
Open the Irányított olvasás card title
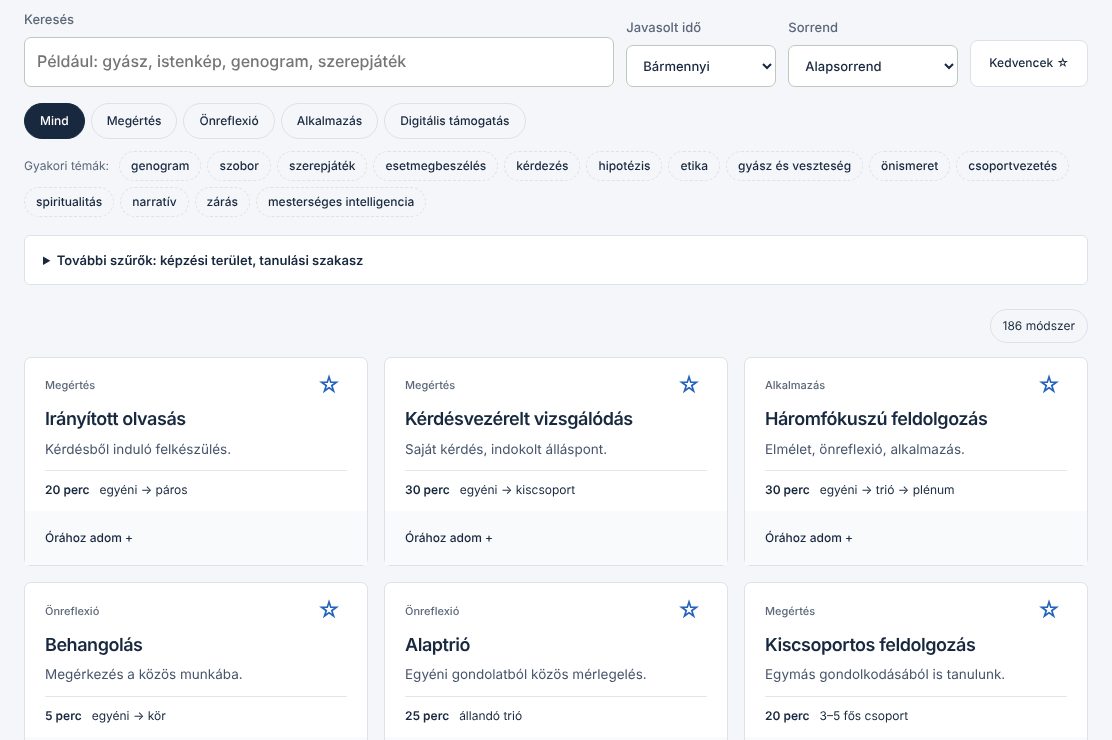115,419
